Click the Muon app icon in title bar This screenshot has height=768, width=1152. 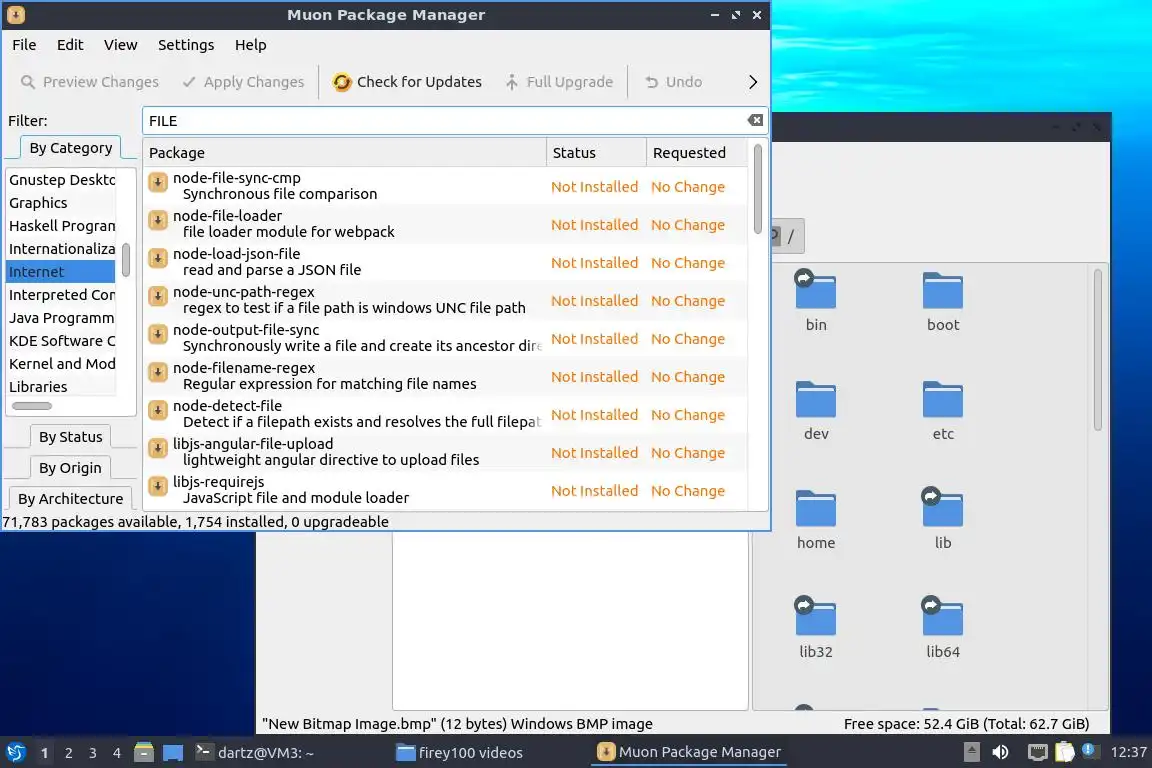15,15
